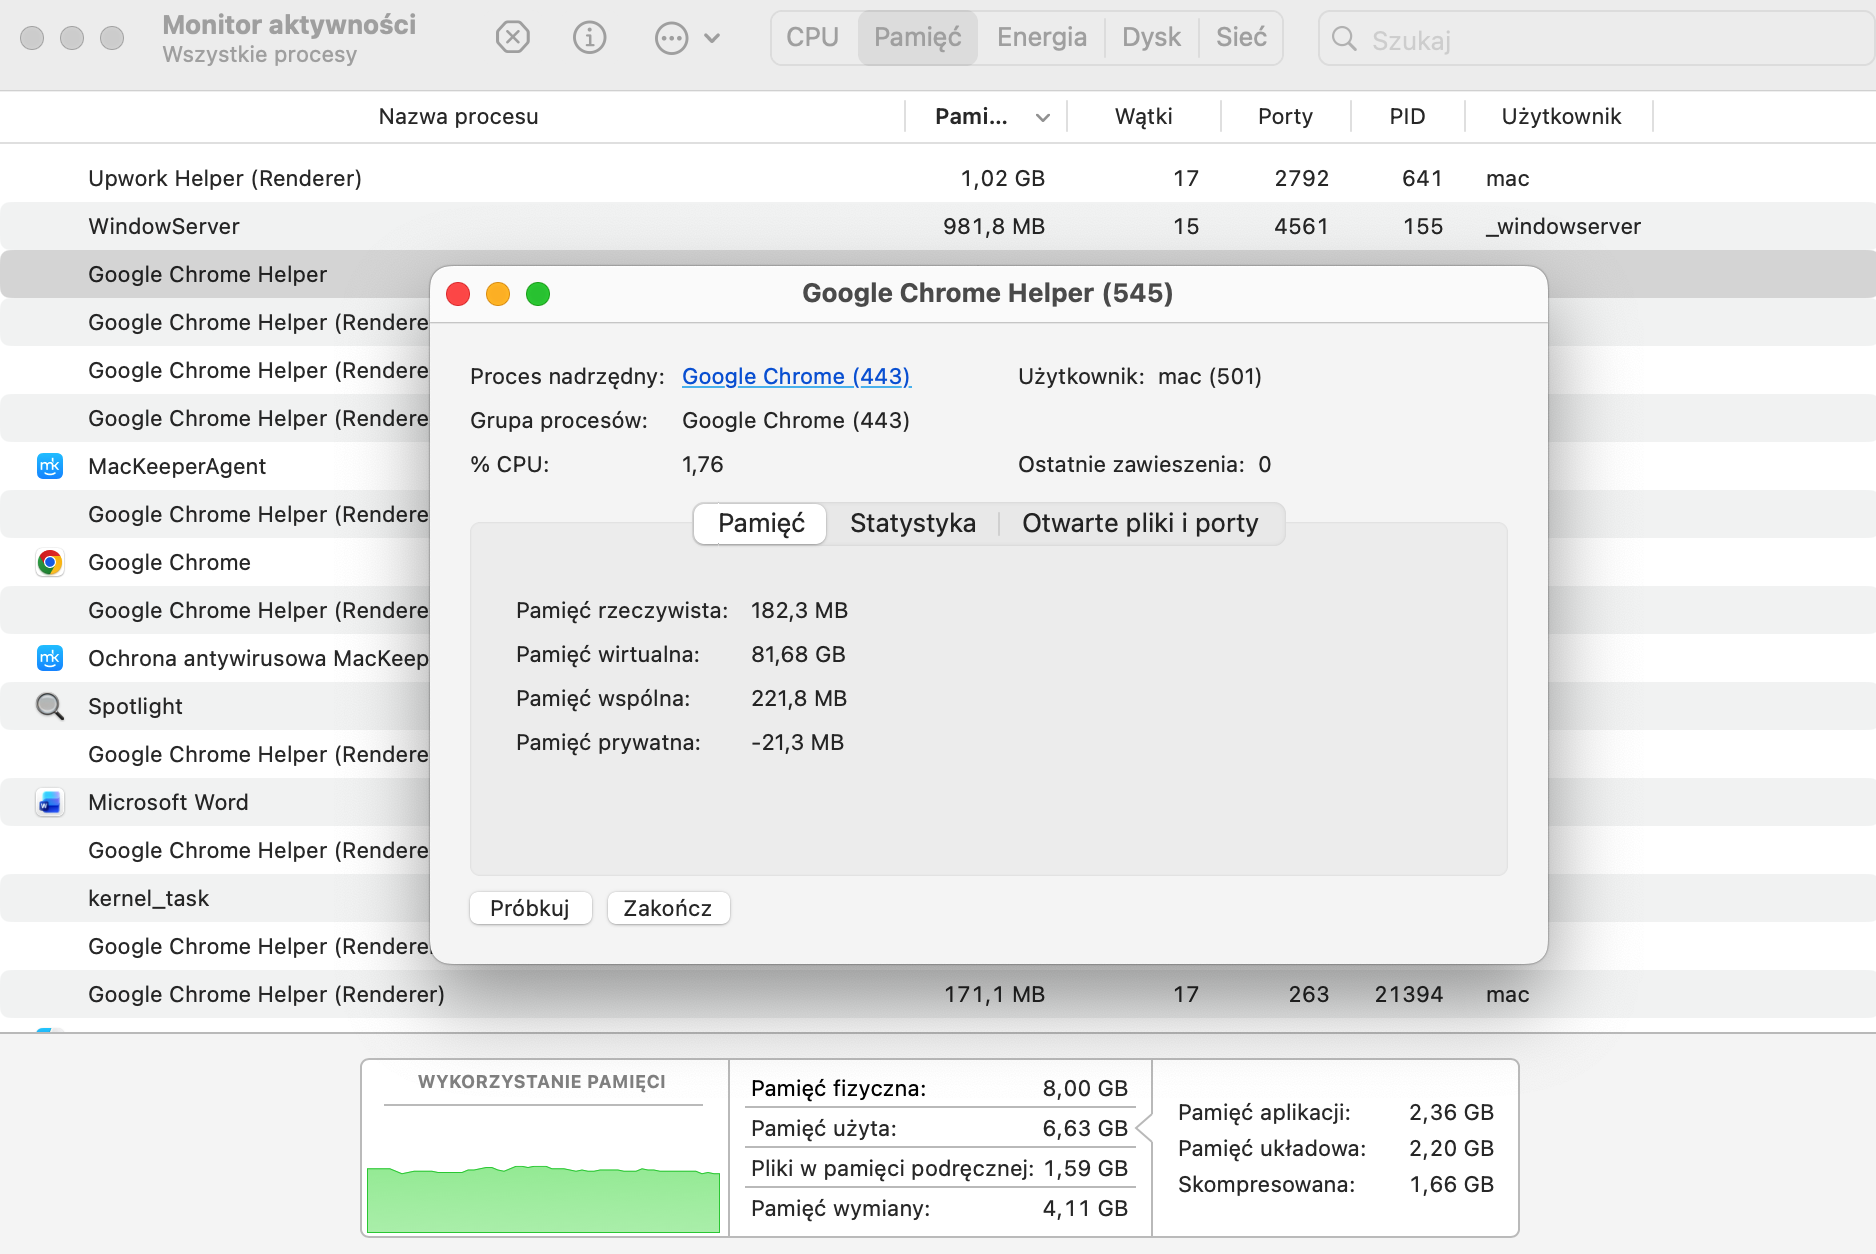Click the Spotlight magnifier icon in list
Screen dimensions: 1876x1254
(50, 706)
